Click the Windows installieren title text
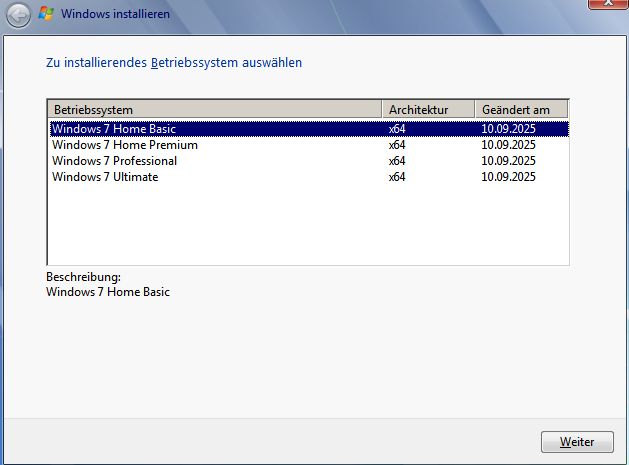Screen dimensions: 629x465 115,14
